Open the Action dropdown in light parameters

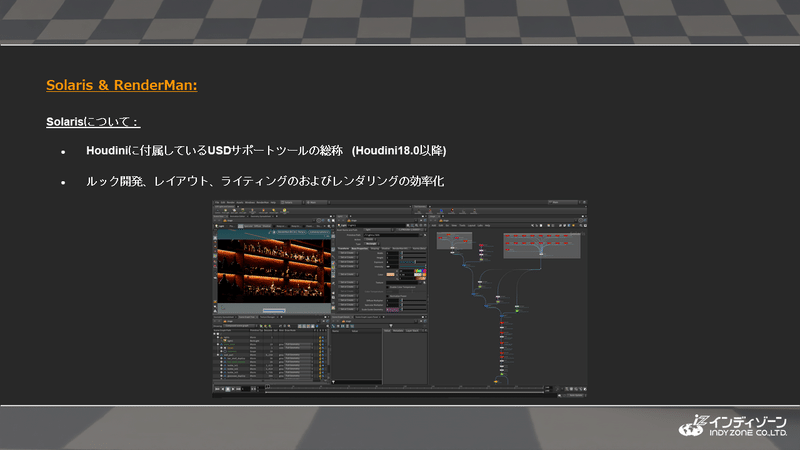pos(370,239)
